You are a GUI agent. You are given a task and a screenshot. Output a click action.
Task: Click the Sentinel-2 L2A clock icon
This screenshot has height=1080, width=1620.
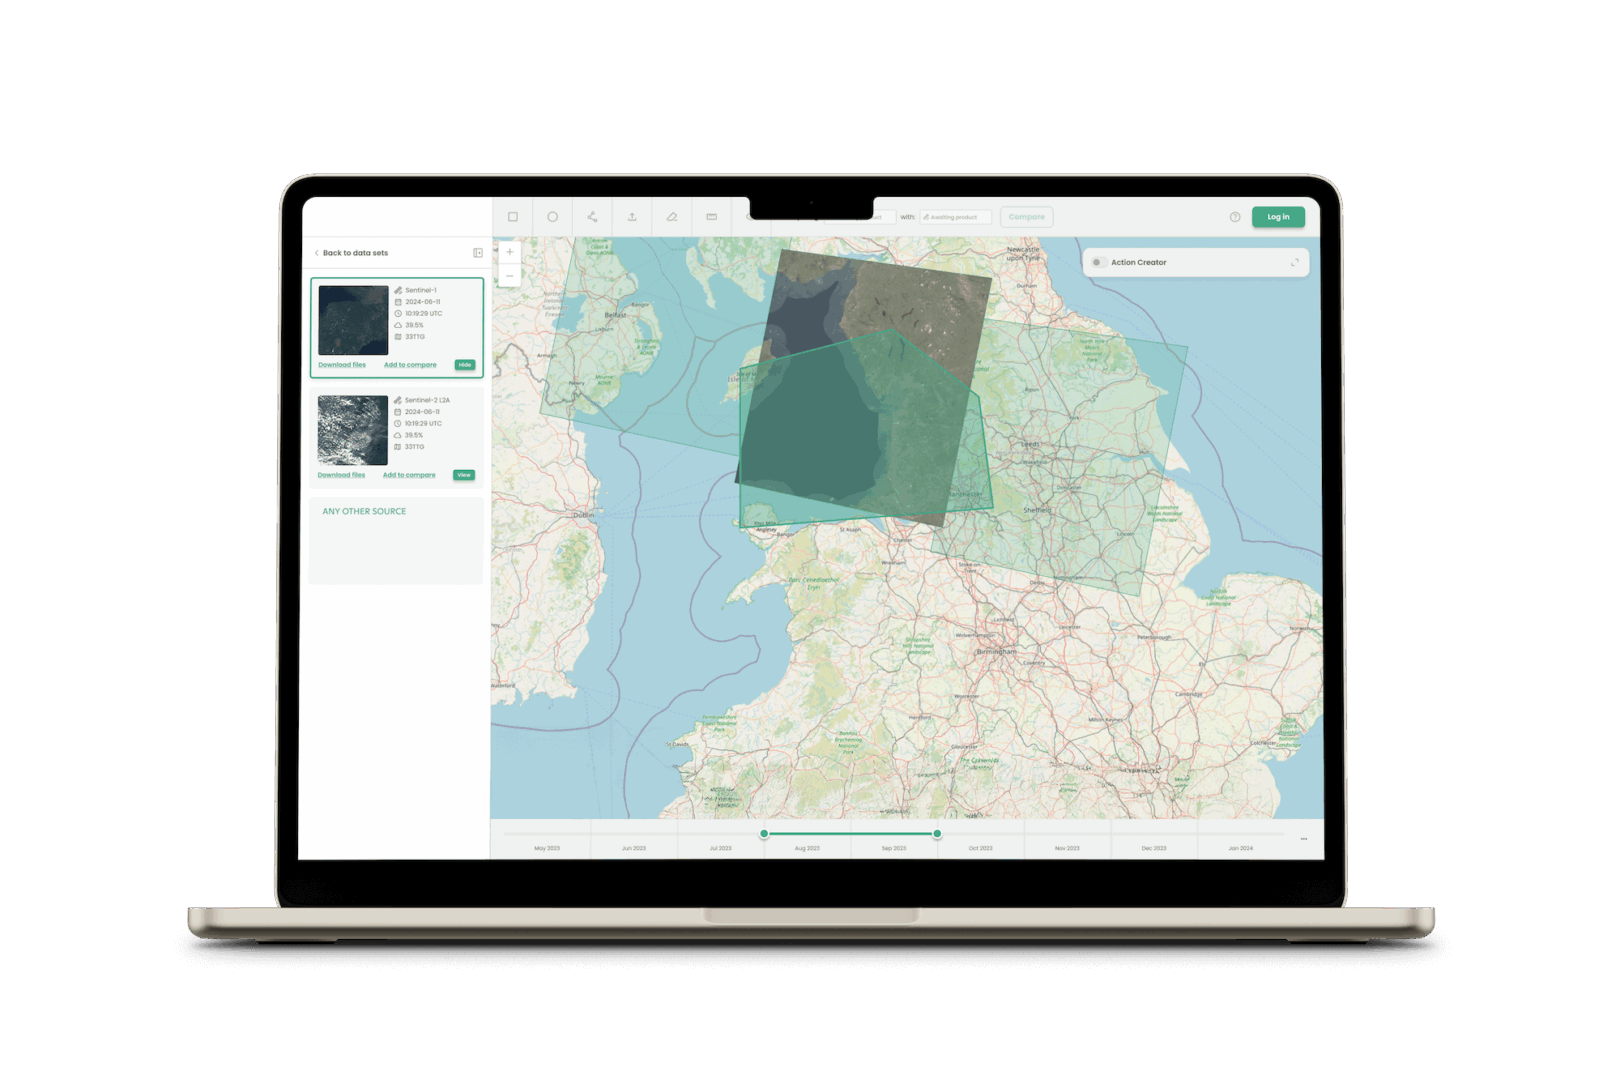[398, 424]
